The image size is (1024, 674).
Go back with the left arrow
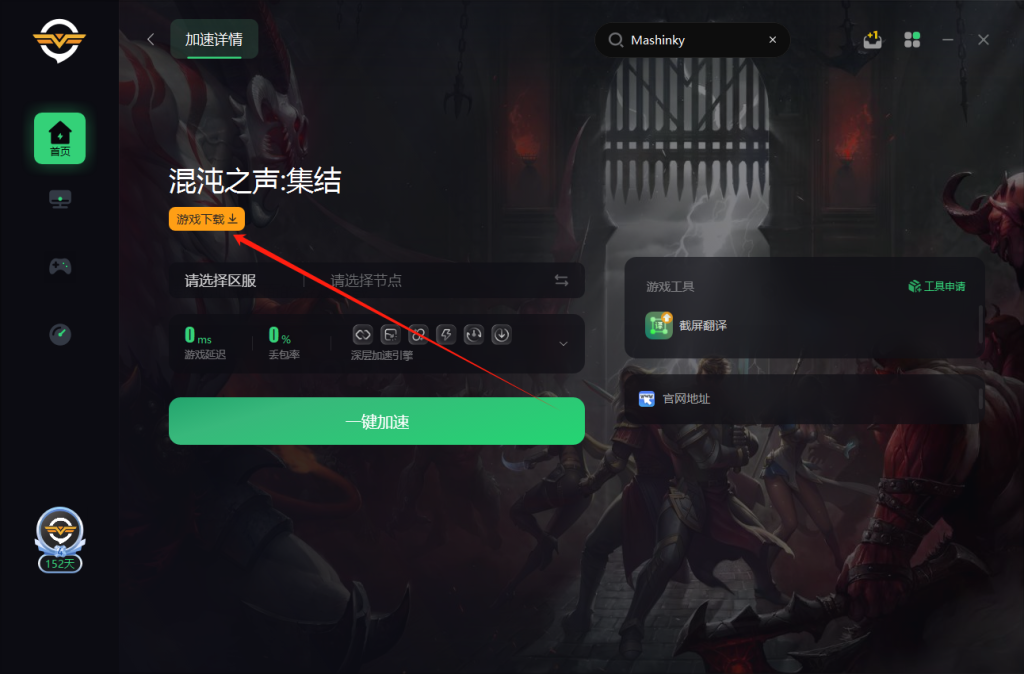click(151, 39)
